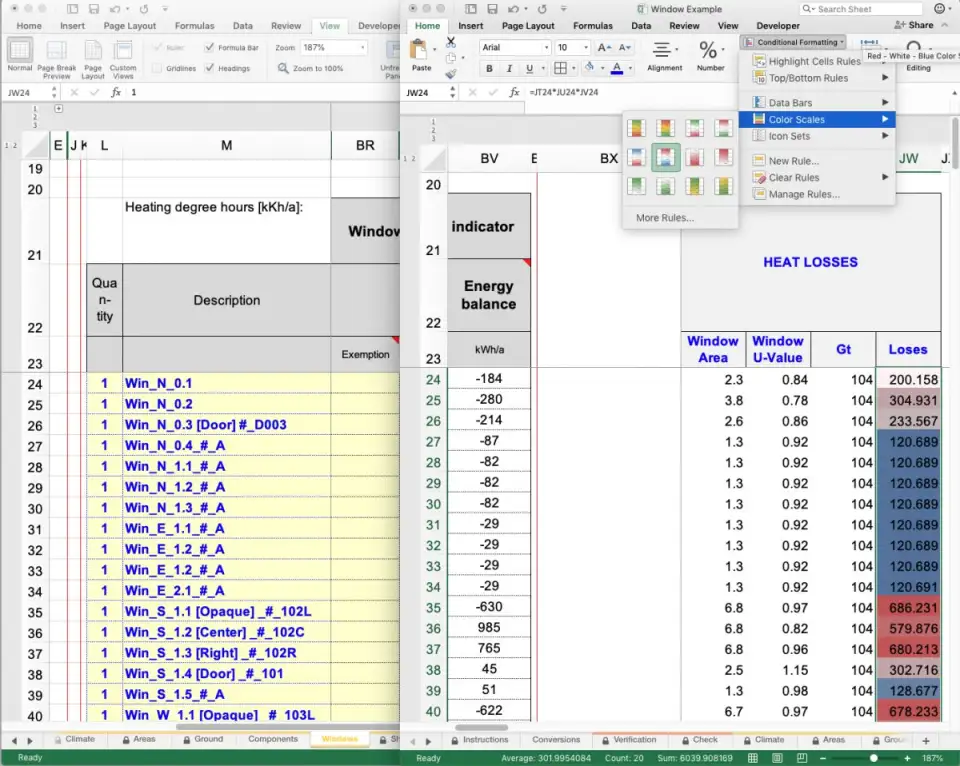This screenshot has width=960, height=766.
Task: Select the Normal view icon
Action: (x=20, y=52)
